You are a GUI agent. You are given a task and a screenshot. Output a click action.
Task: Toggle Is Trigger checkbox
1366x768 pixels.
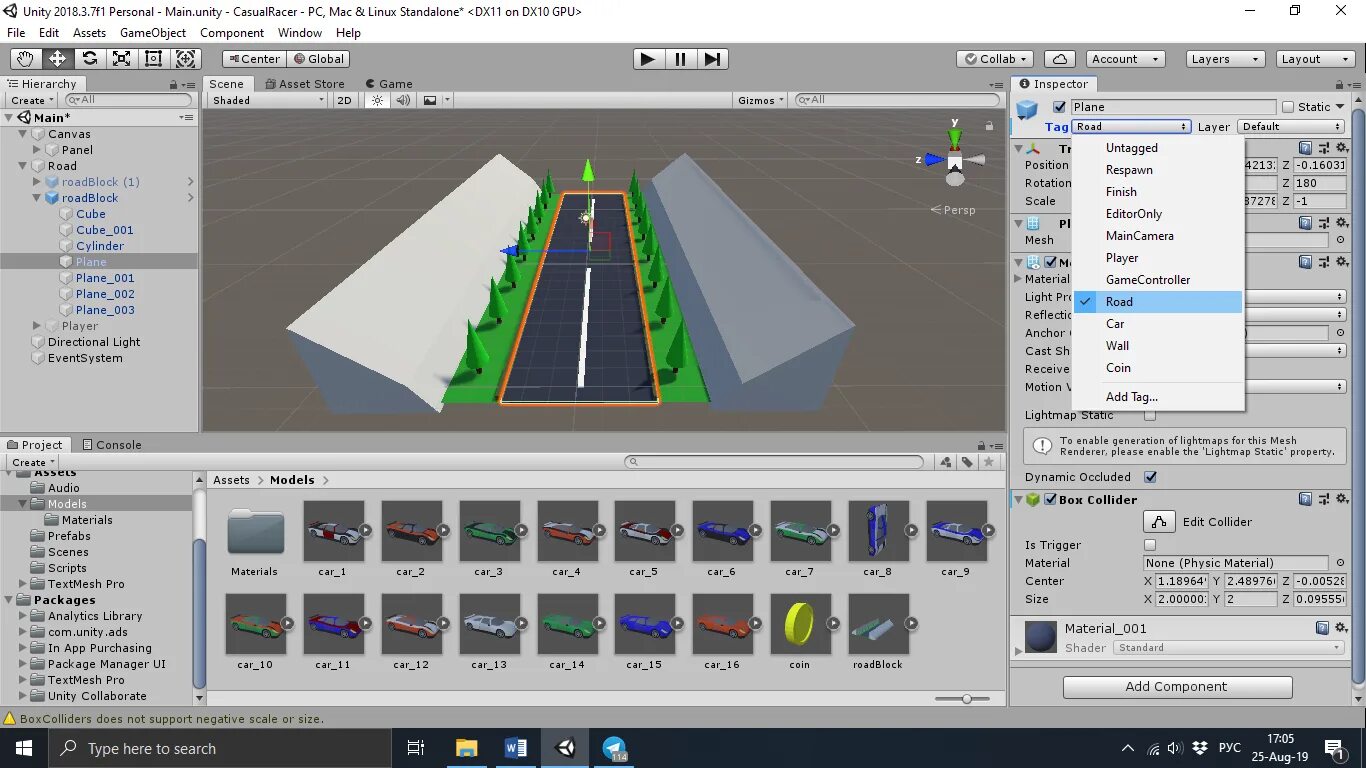point(1150,545)
